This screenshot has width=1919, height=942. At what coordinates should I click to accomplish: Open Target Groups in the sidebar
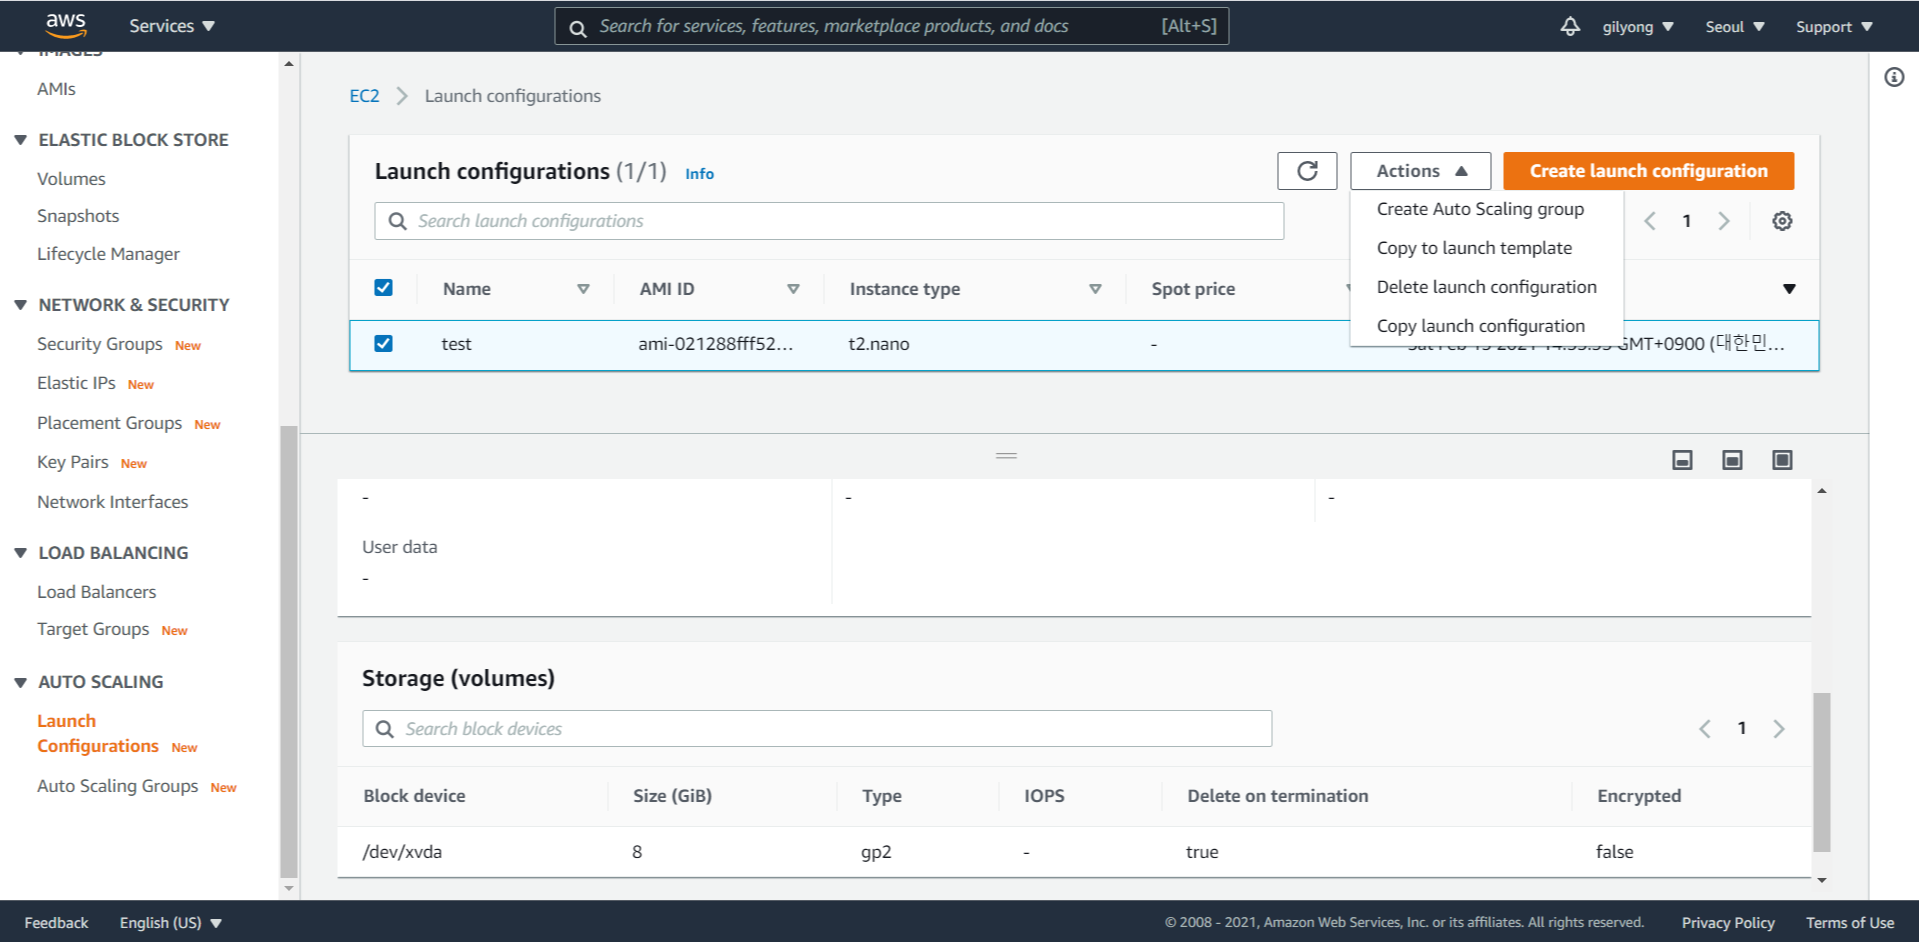pyautogui.click(x=93, y=629)
